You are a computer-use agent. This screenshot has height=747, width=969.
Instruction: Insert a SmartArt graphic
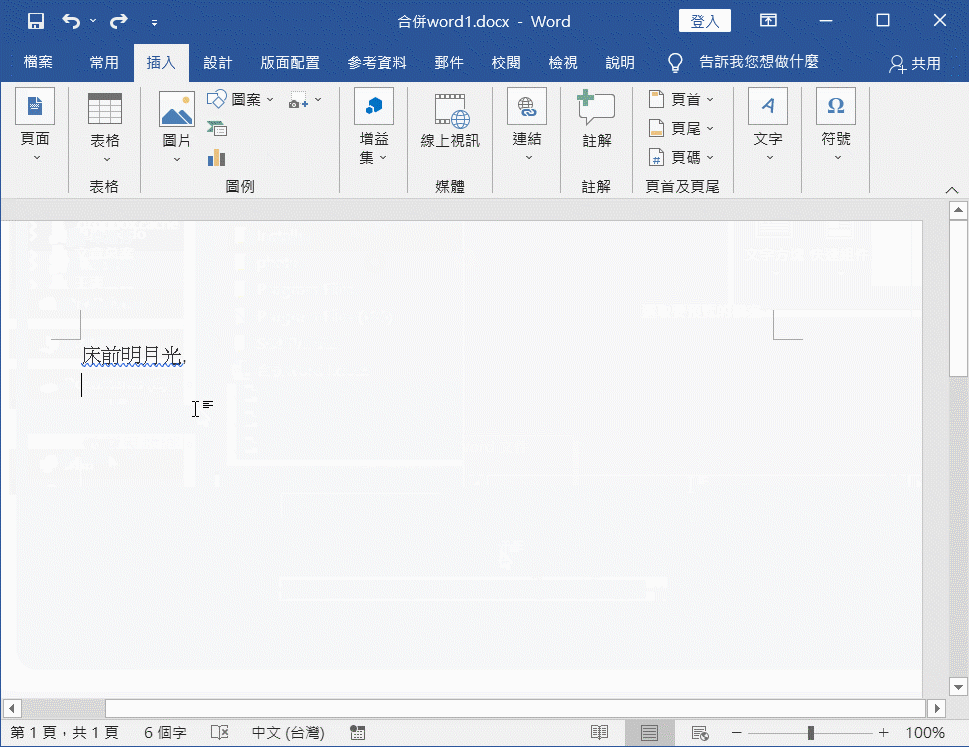[217, 128]
